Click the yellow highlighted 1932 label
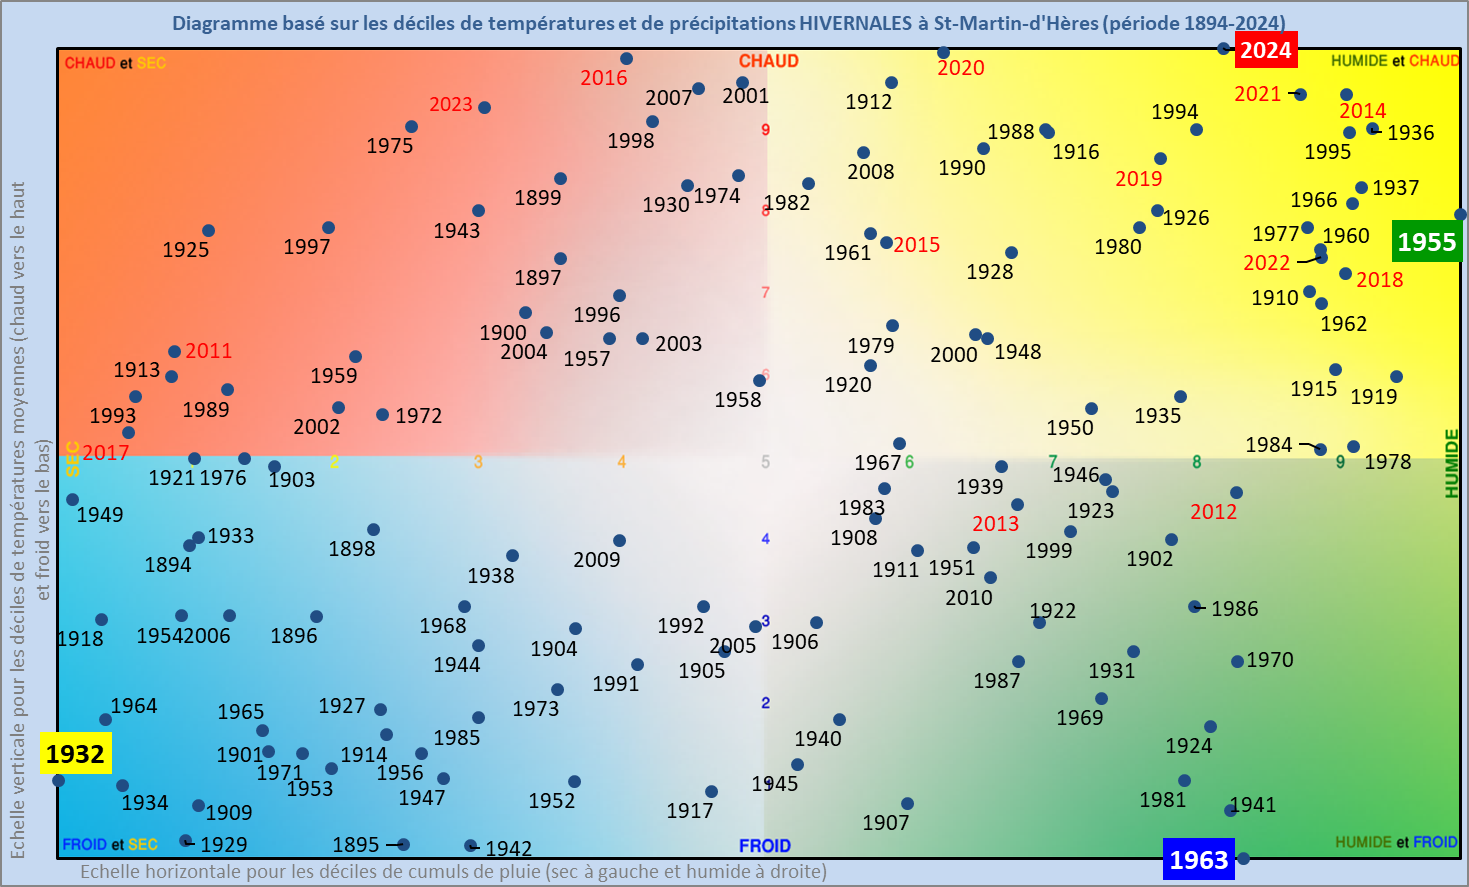Image resolution: width=1469 pixels, height=887 pixels. [75, 753]
